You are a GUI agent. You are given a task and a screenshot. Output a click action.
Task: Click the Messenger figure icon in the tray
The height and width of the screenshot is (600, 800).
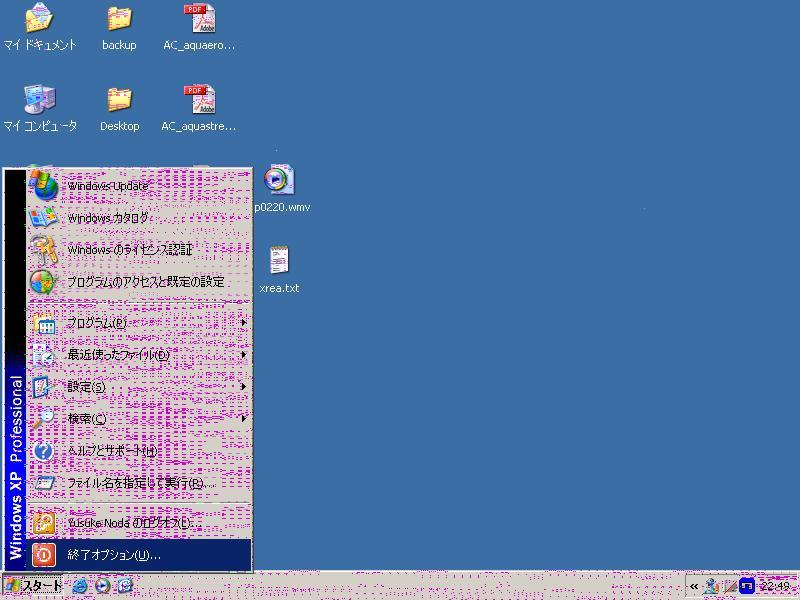coord(711,586)
